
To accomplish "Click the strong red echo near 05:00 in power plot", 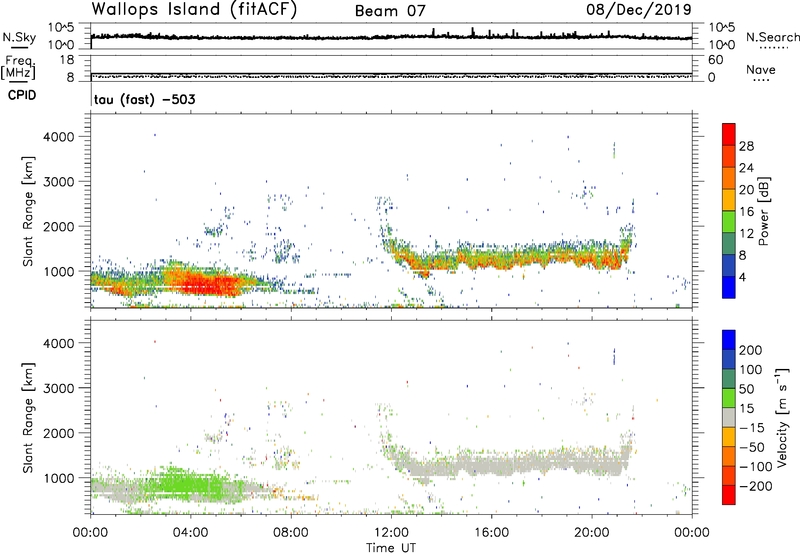I will click(212, 284).
